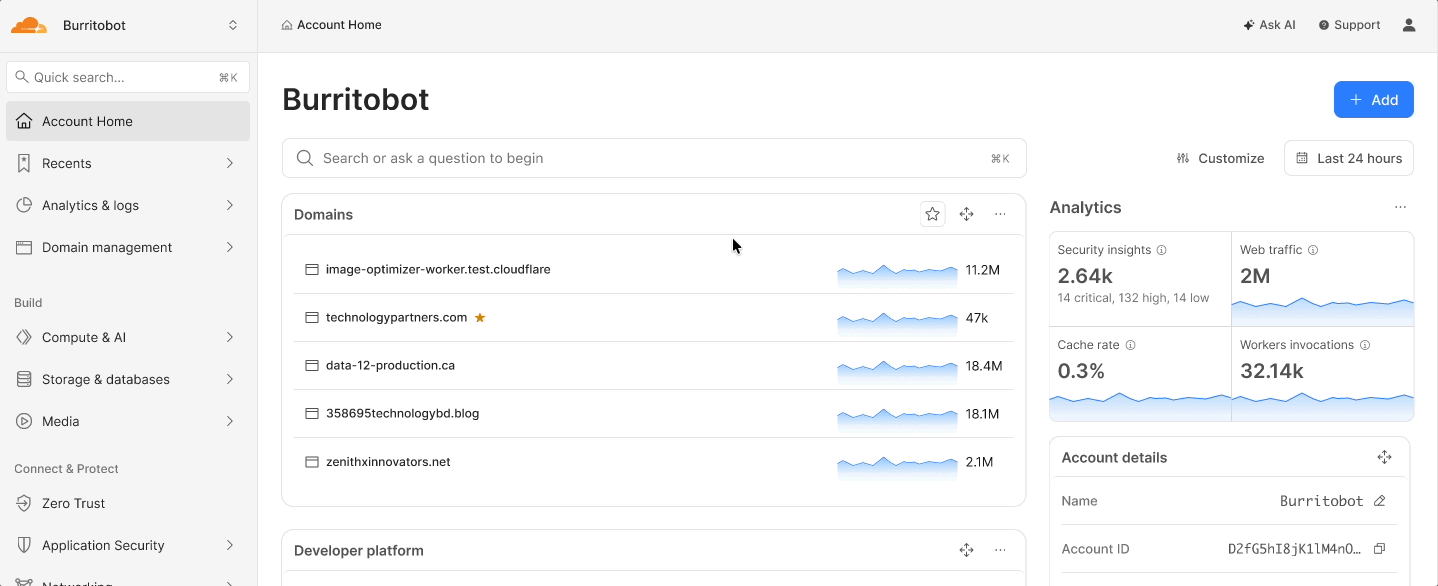Click the Media play icon
The image size is (1438, 586).
24,421
